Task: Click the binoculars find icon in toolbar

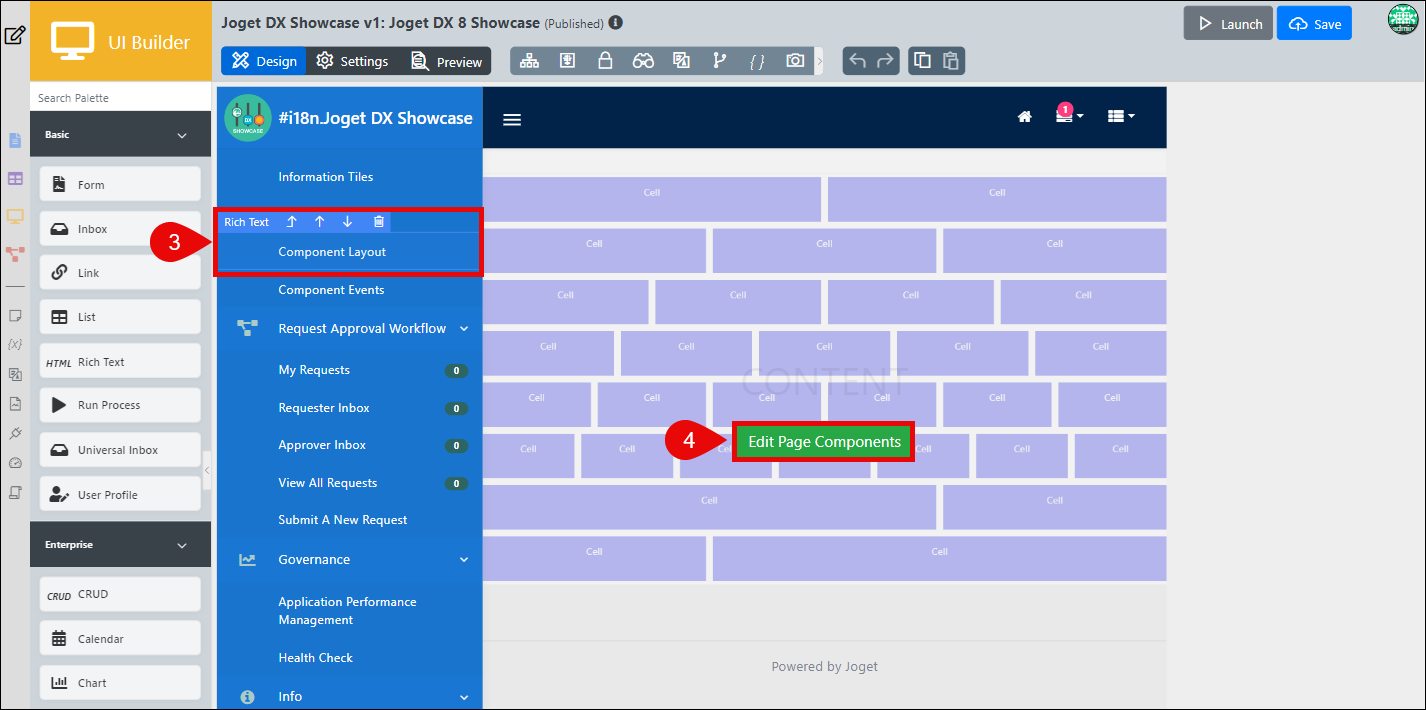Action: (643, 61)
